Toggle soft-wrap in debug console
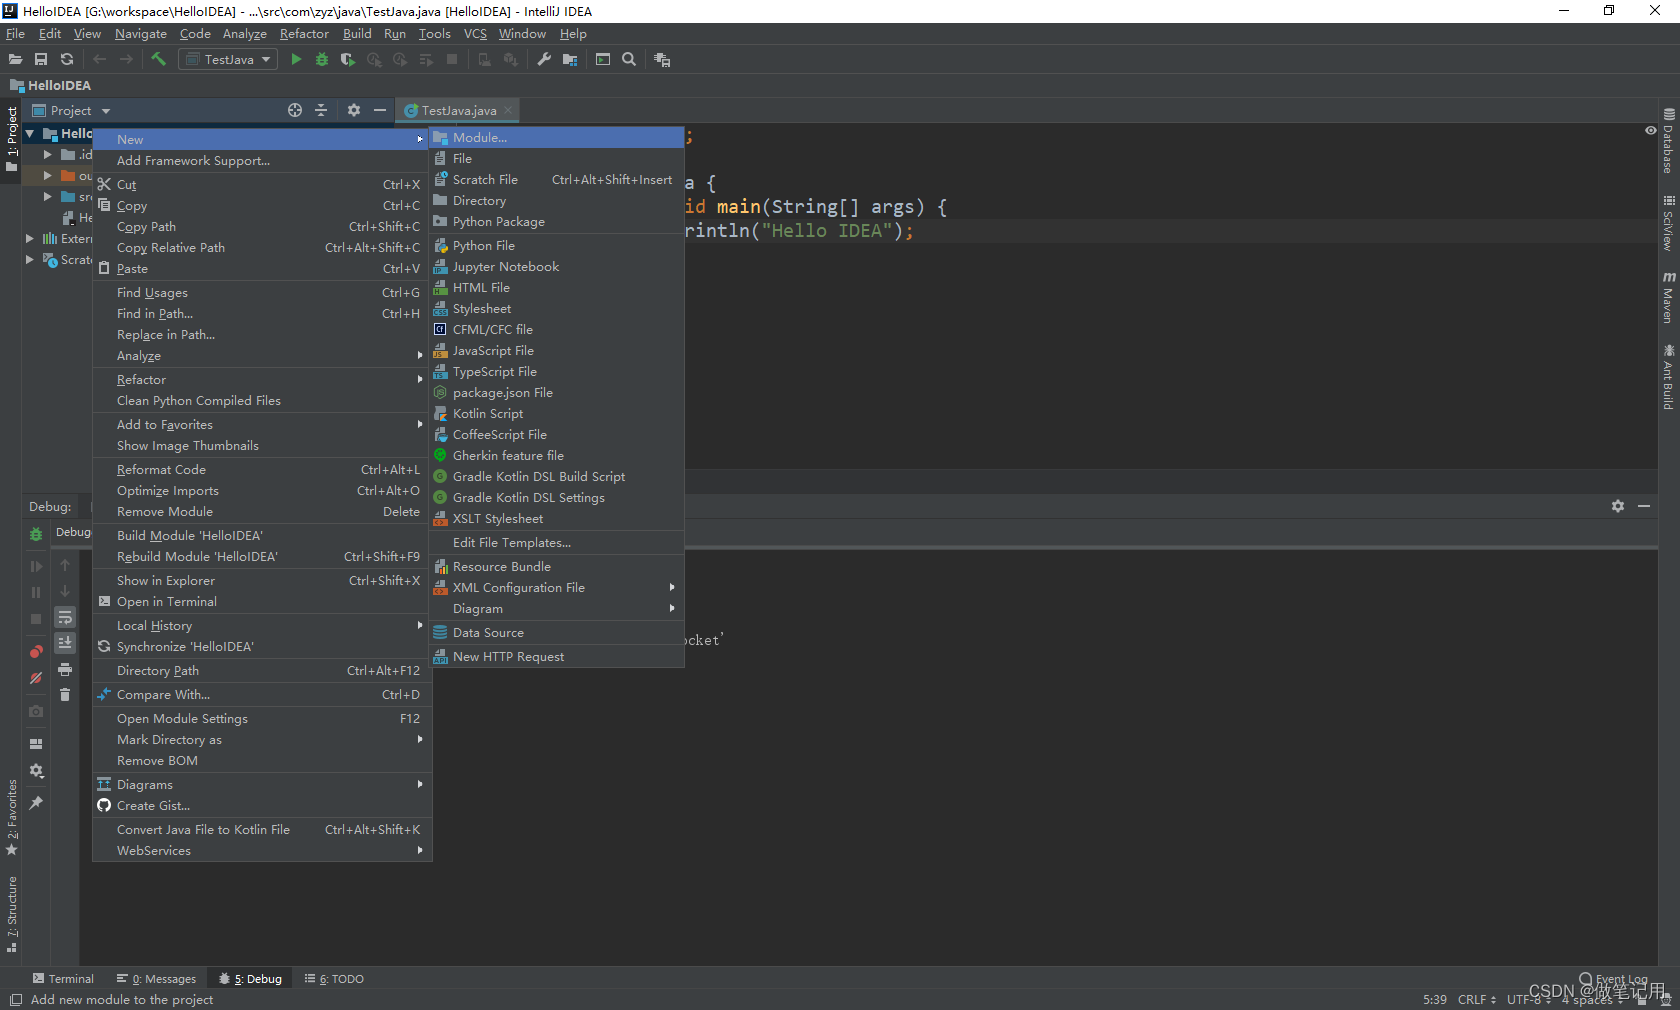The width and height of the screenshot is (1680, 1010). tap(65, 618)
